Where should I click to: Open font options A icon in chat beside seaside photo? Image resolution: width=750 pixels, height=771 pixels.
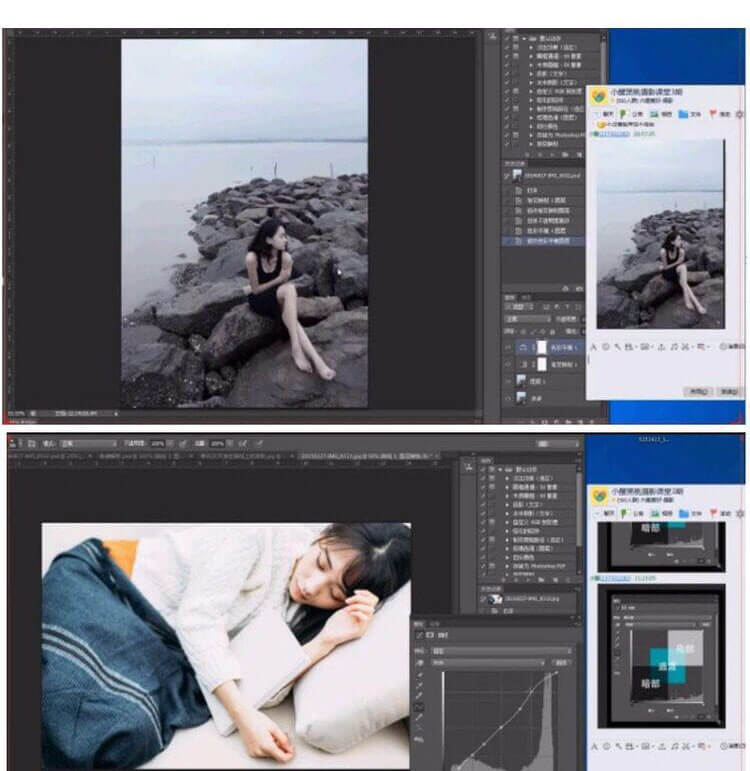pos(594,347)
